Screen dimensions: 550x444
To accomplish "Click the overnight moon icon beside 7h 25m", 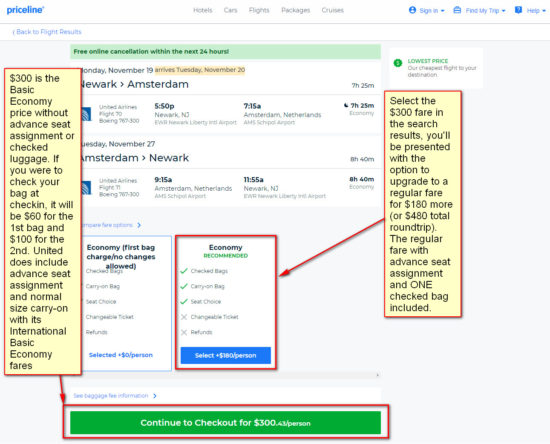I will coord(346,105).
